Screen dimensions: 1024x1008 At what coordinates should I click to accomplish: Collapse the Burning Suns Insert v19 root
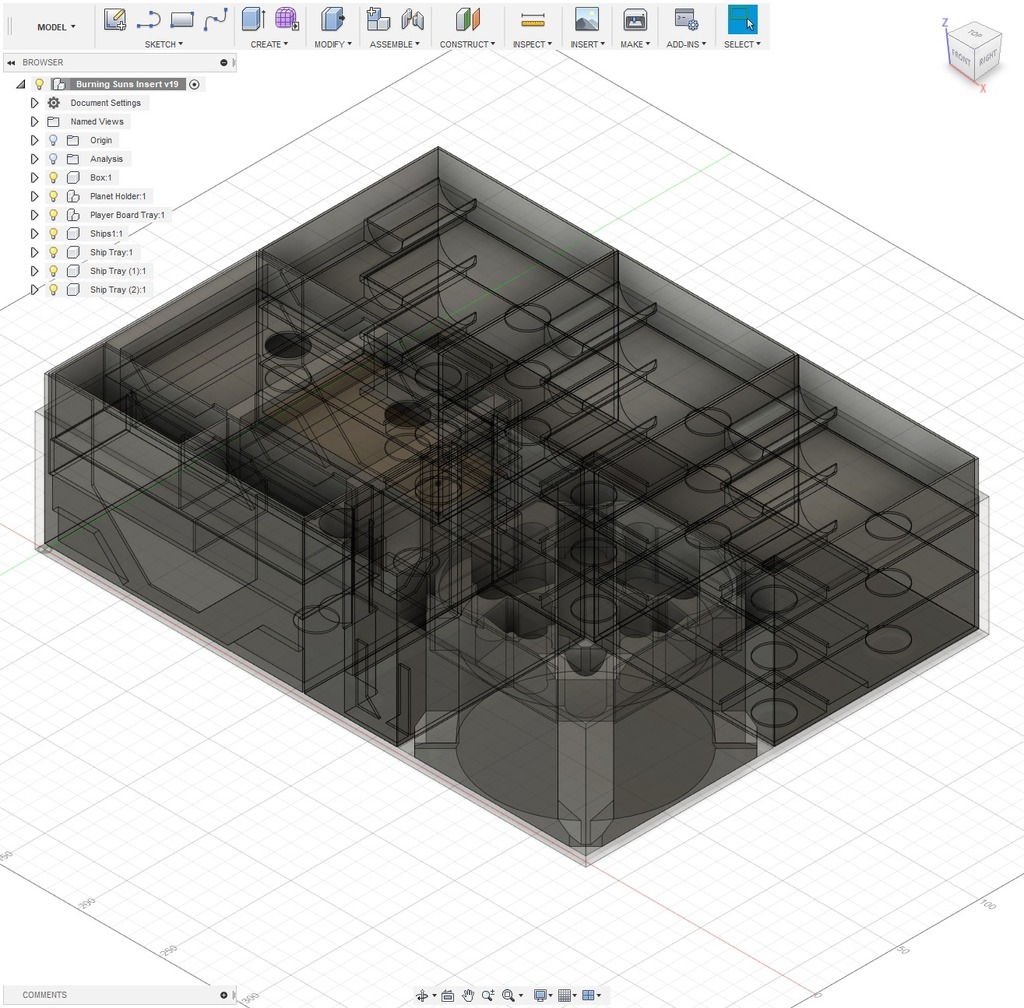pos(21,84)
